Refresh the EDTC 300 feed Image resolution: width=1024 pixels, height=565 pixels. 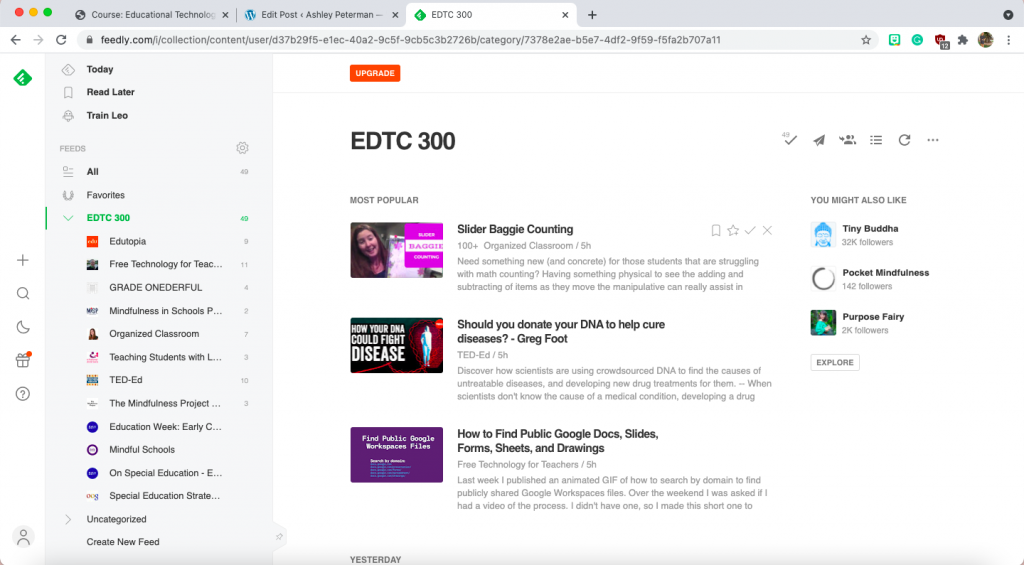point(904,140)
